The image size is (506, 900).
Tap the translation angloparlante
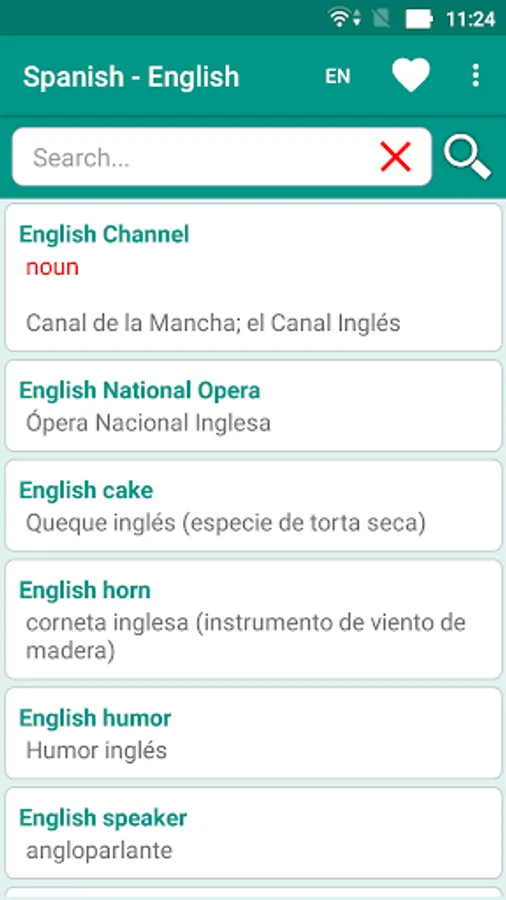point(99,850)
